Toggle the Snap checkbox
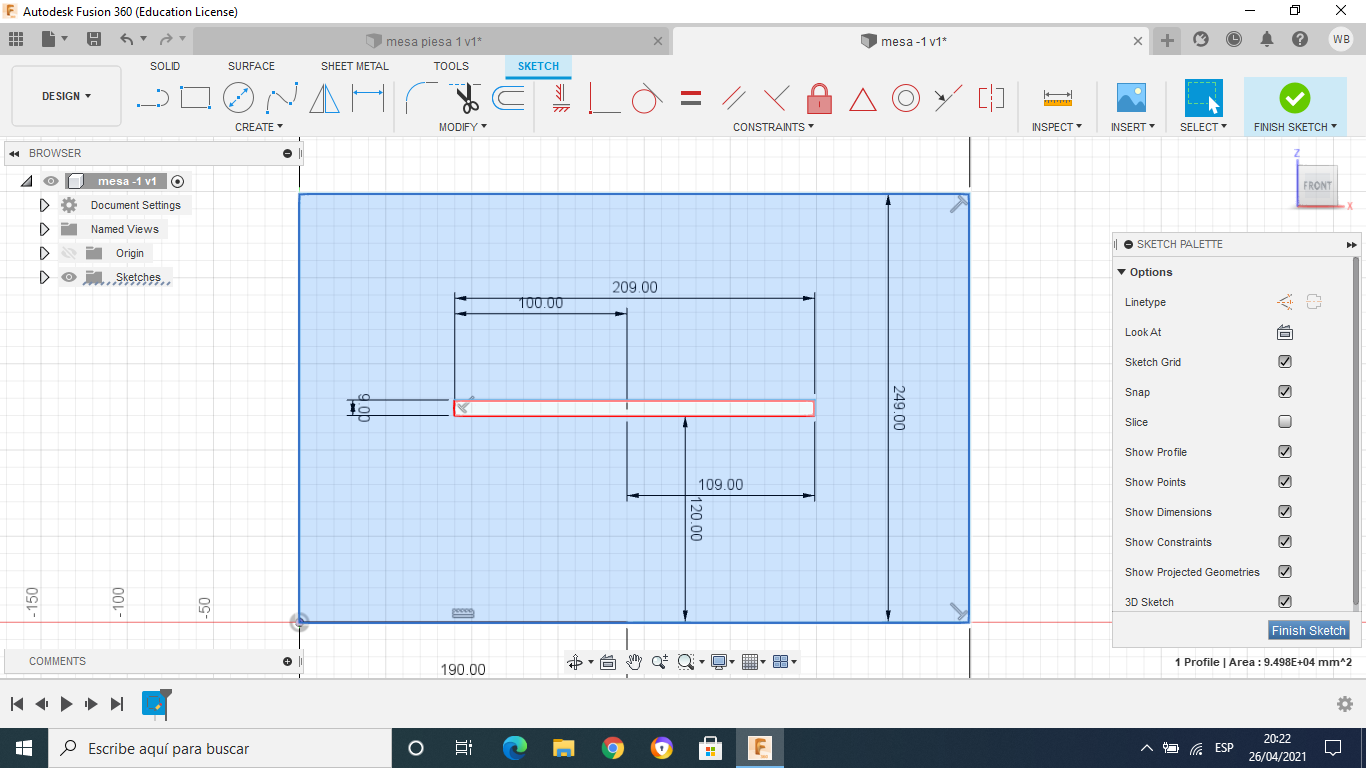The width and height of the screenshot is (1366, 768). coord(1285,392)
